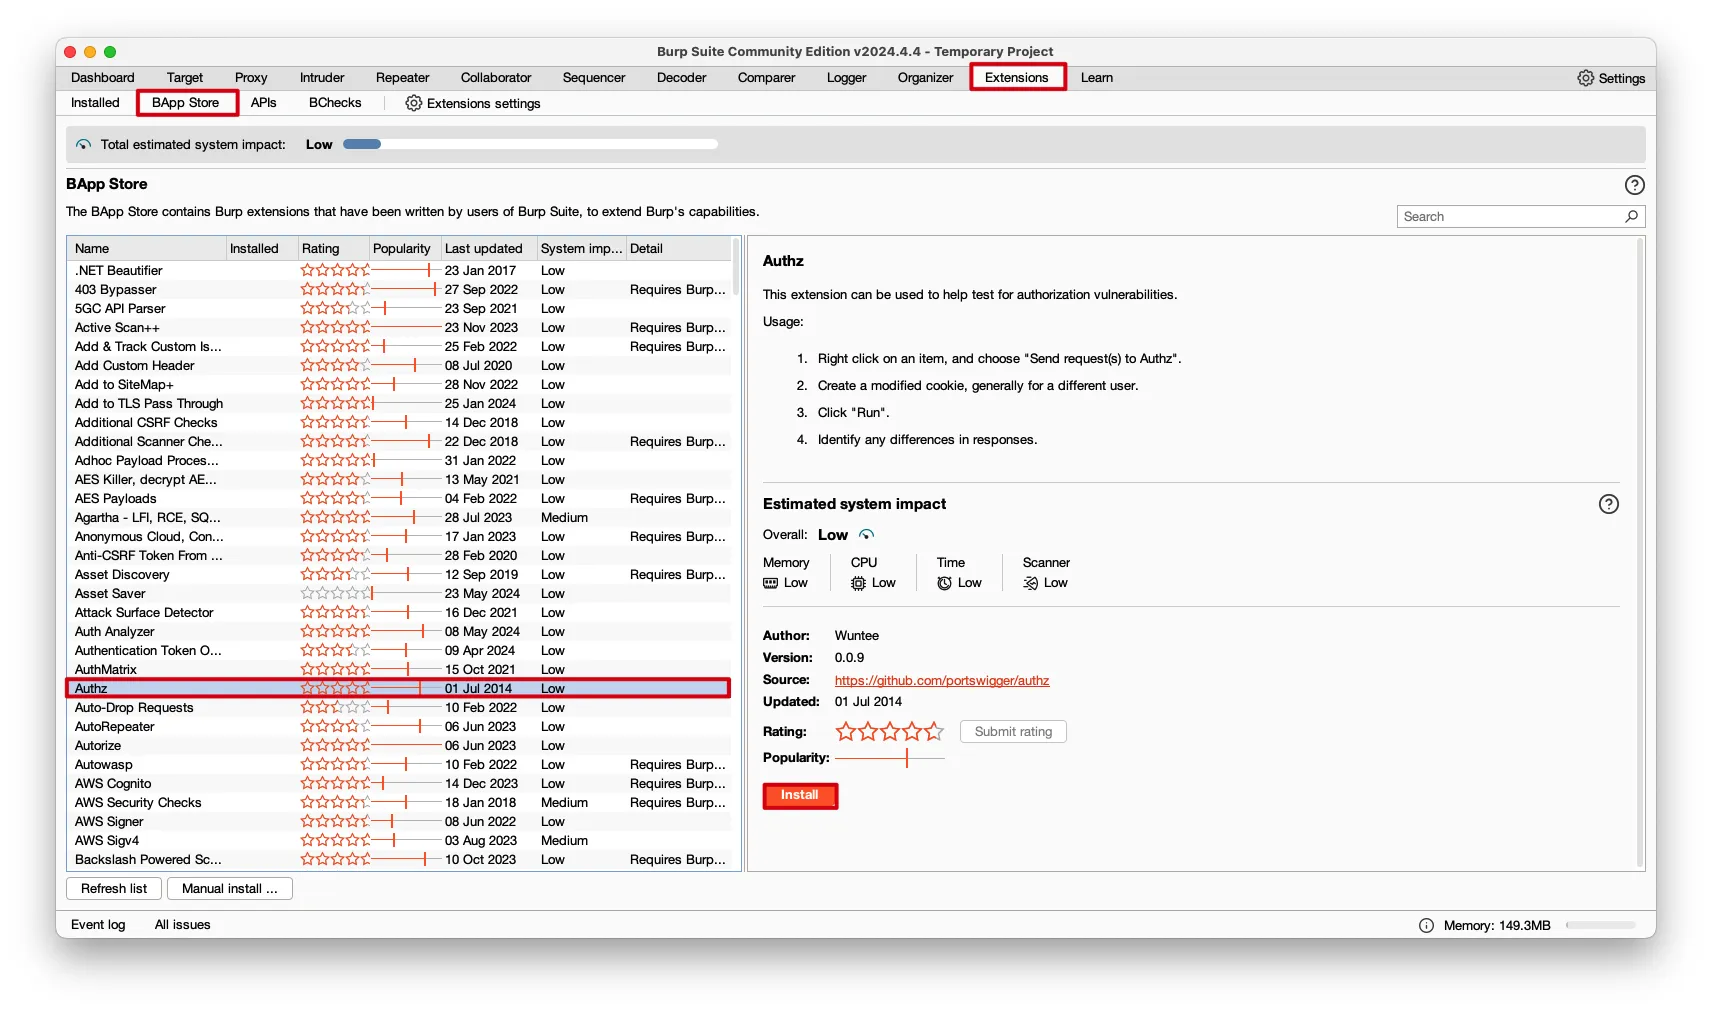
Task: Sort by the Rating column header
Action: coord(333,249)
